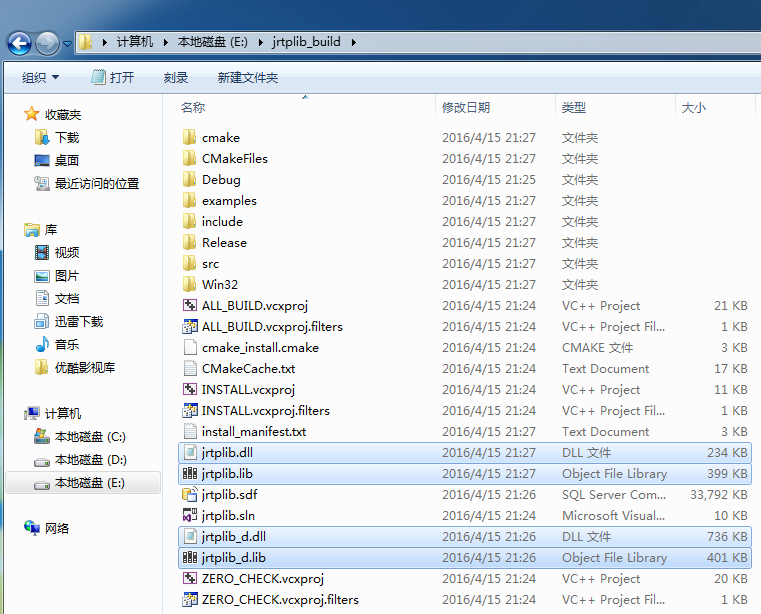Viewport: 761px width, 614px height.
Task: Select the src folder icon
Action: point(189,264)
